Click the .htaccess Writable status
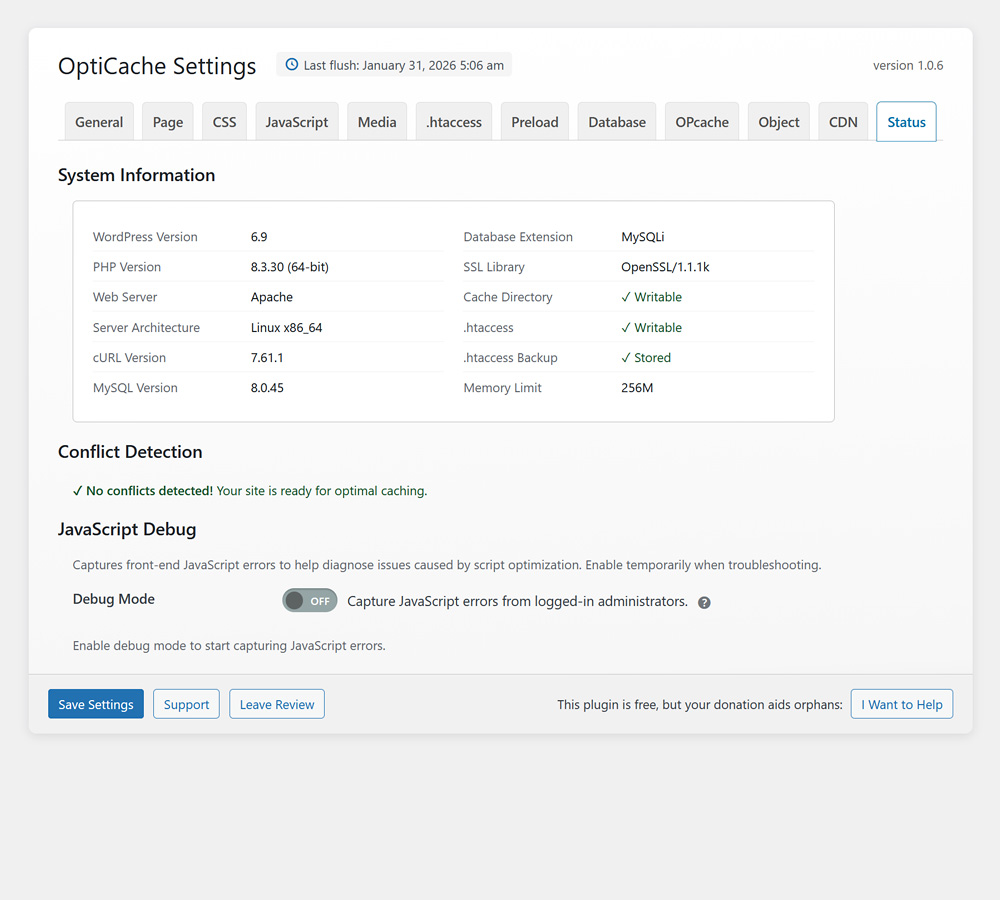This screenshot has width=1000, height=900. [x=651, y=327]
